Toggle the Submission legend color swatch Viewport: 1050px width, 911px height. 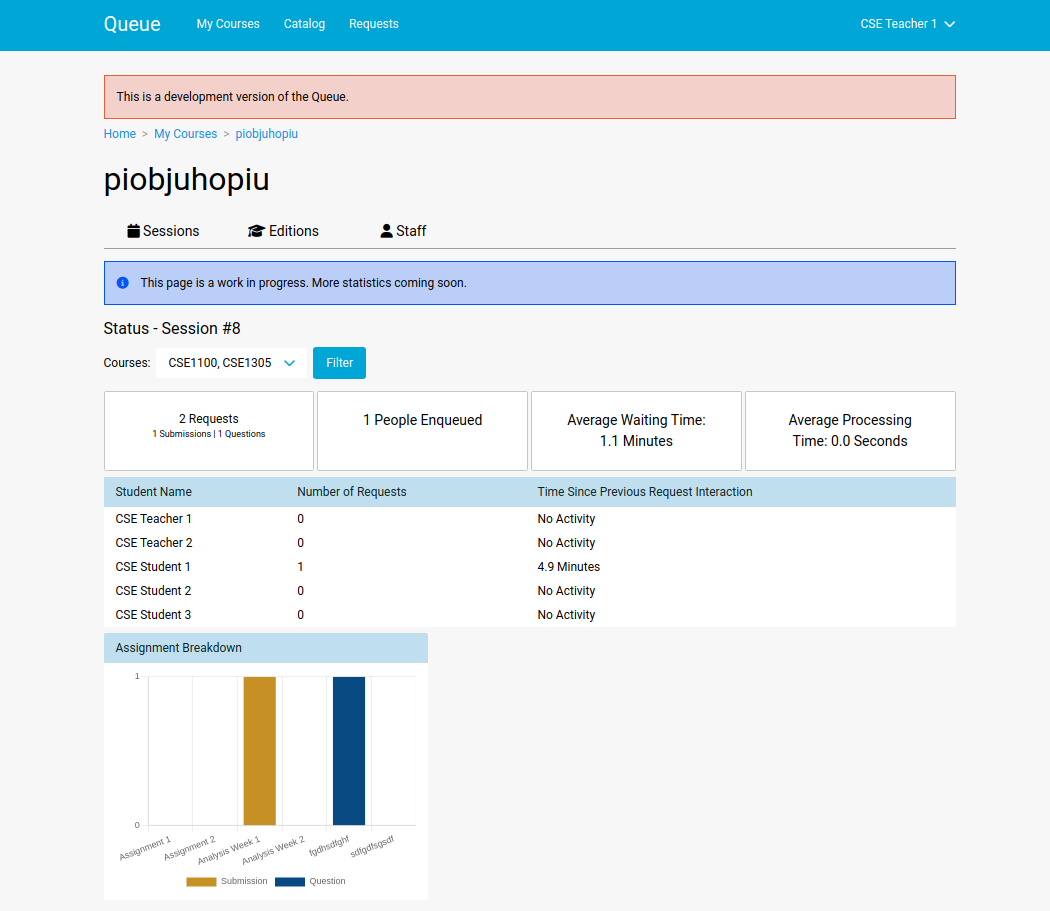click(x=201, y=882)
